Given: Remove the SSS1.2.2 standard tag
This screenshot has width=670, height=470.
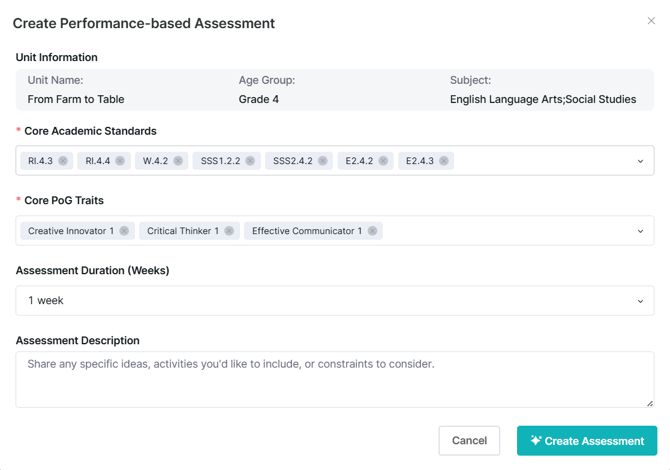Looking at the screenshot, I should [x=250, y=161].
